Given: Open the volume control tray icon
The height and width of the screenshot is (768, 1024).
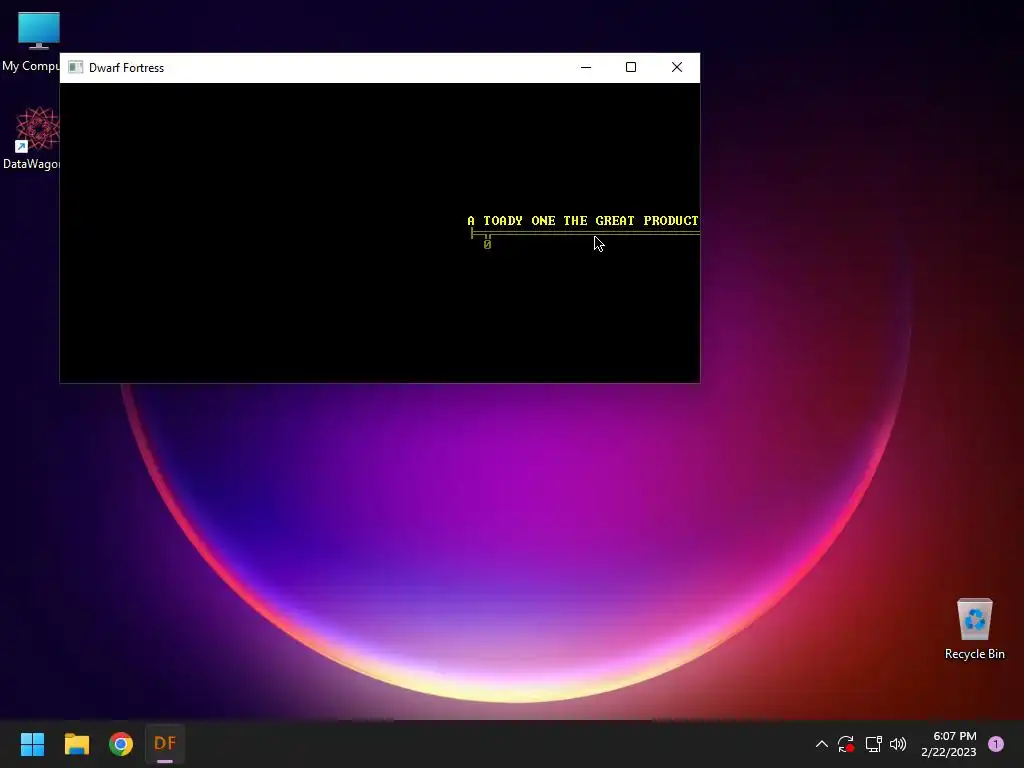Looking at the screenshot, I should pyautogui.click(x=898, y=744).
